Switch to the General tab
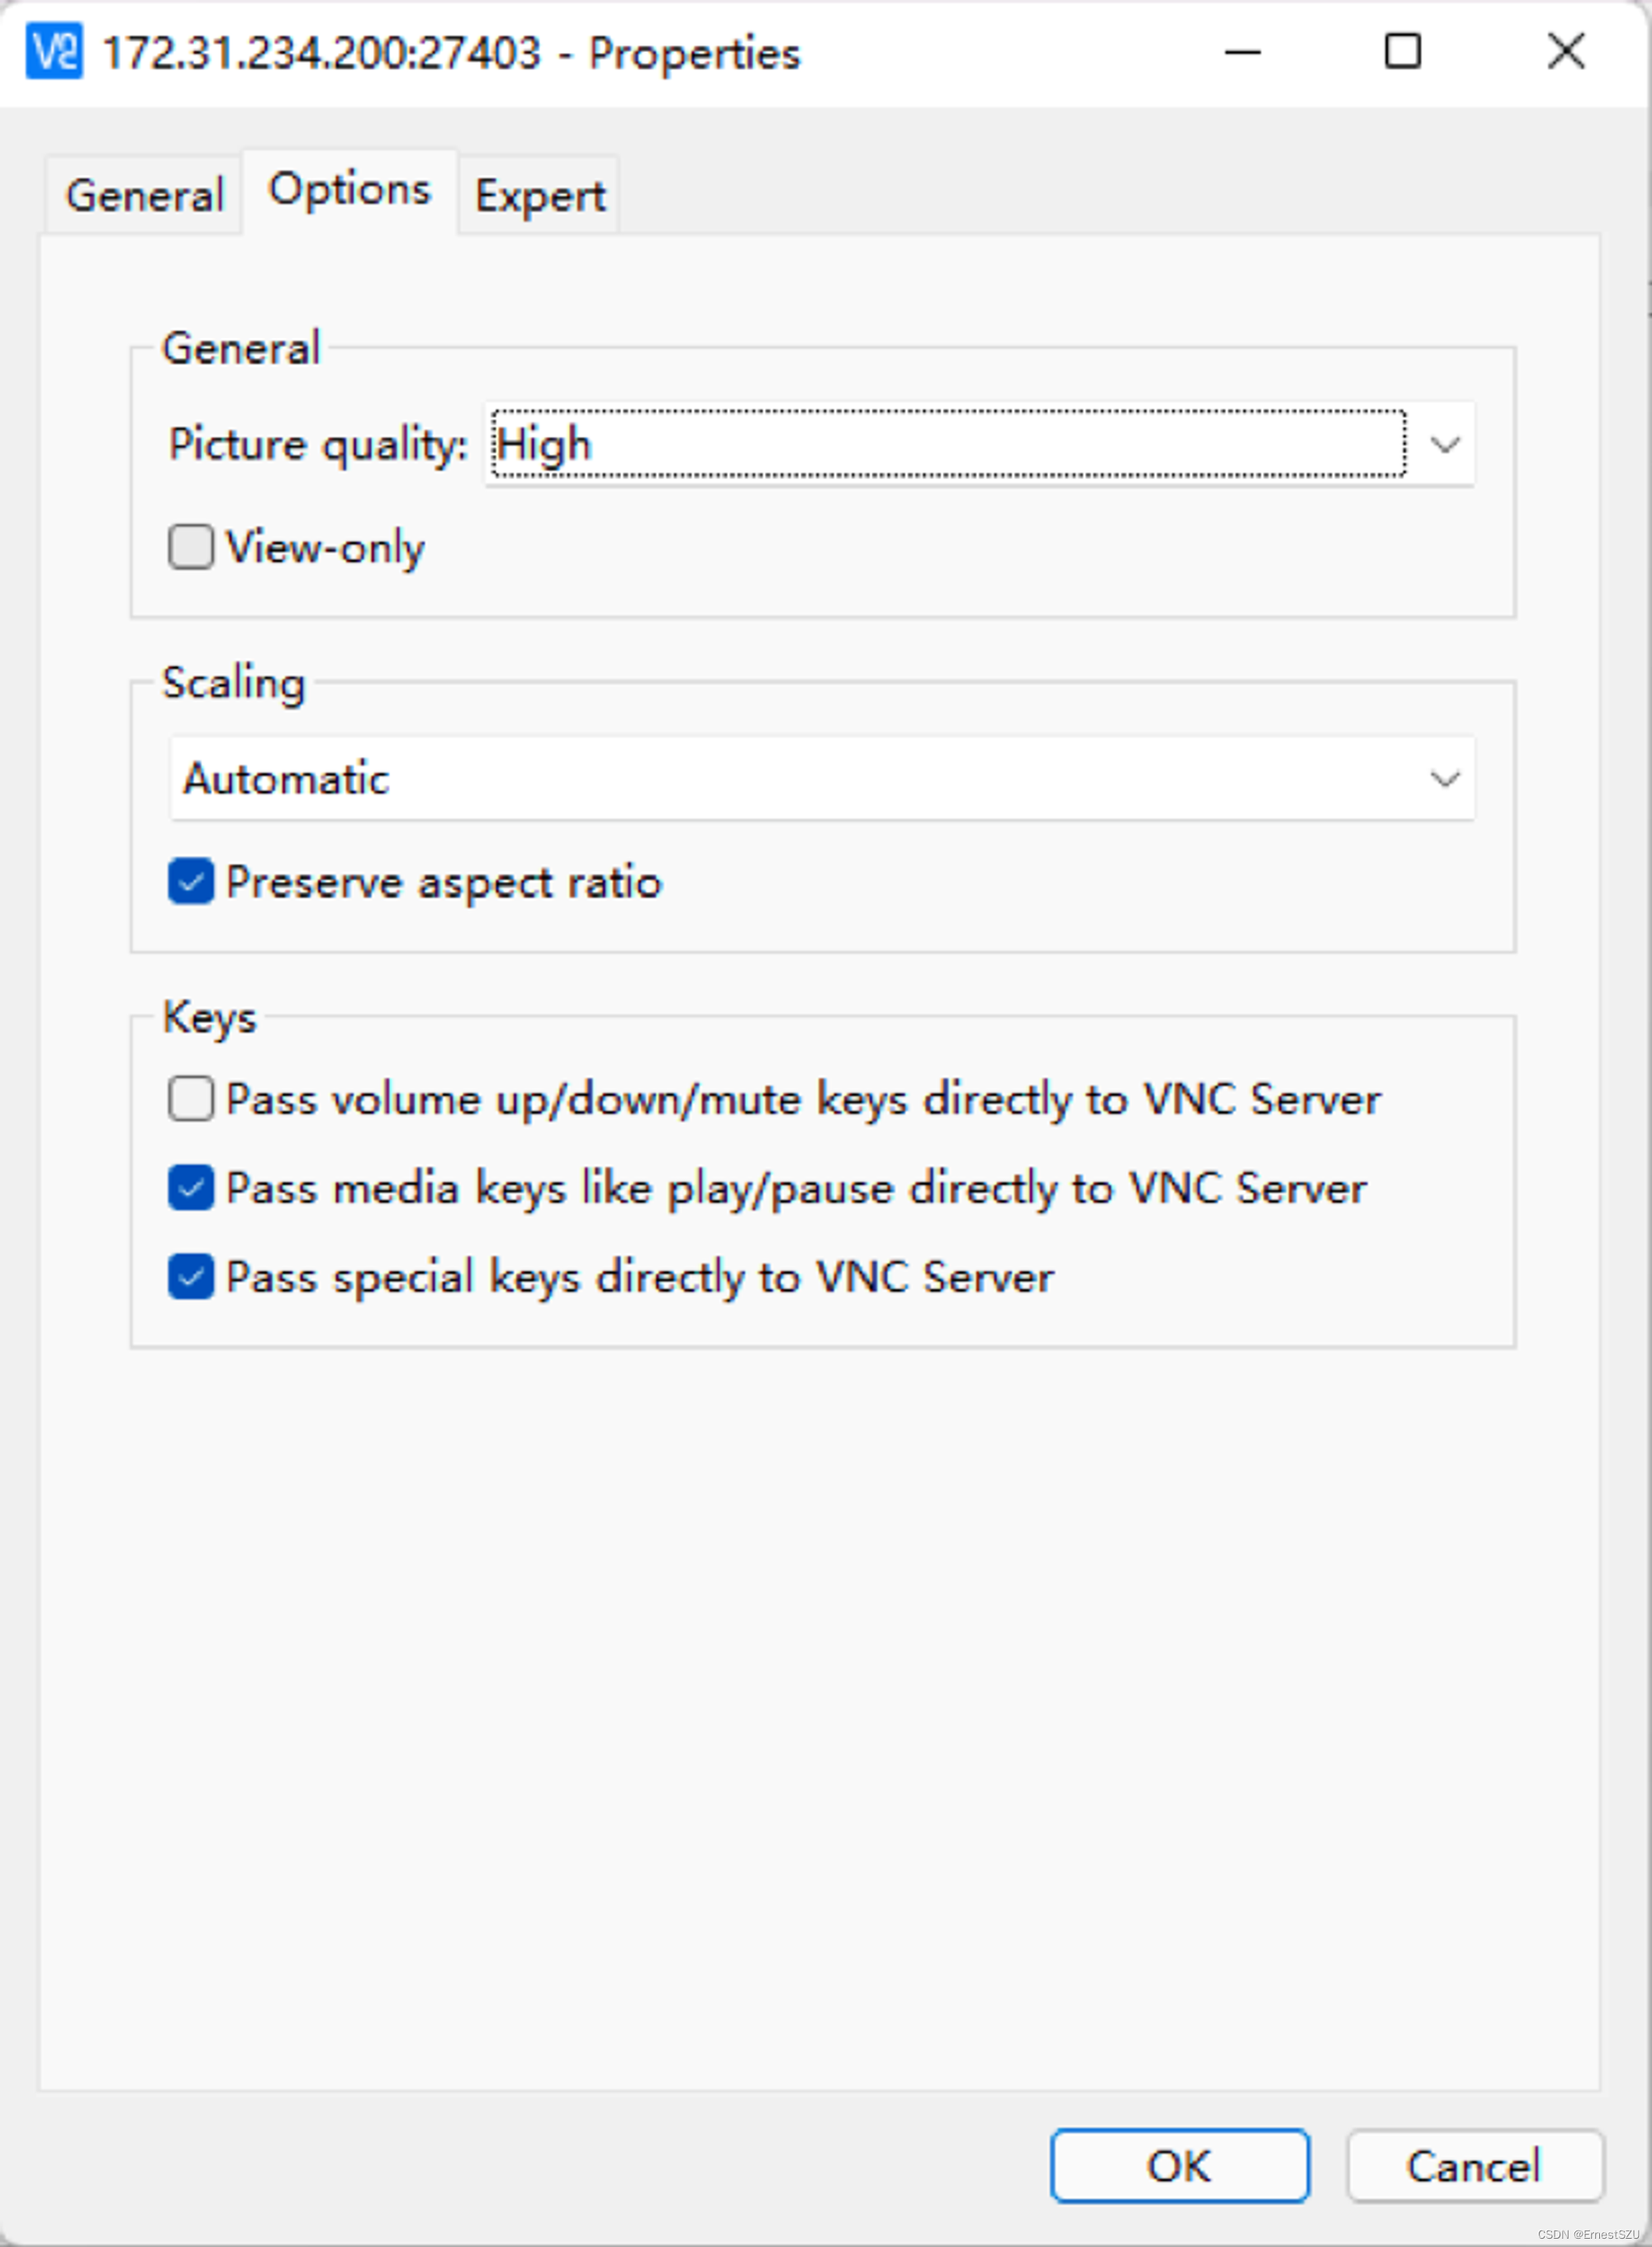This screenshot has width=1652, height=2247. click(x=143, y=194)
